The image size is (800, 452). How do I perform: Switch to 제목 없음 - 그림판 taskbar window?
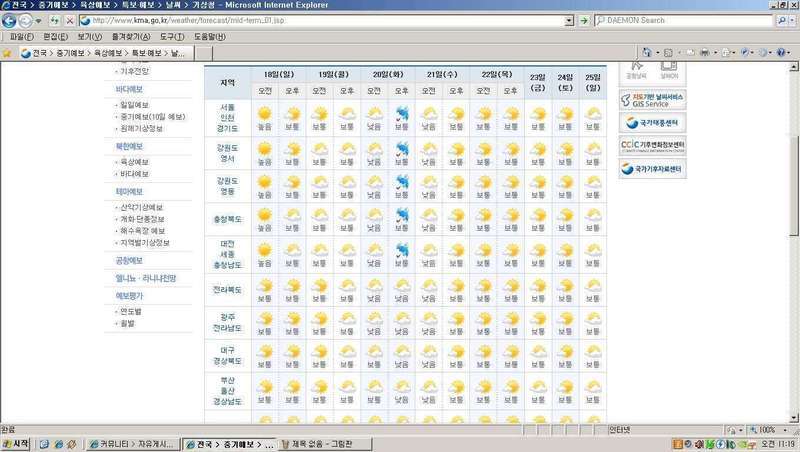pos(324,444)
